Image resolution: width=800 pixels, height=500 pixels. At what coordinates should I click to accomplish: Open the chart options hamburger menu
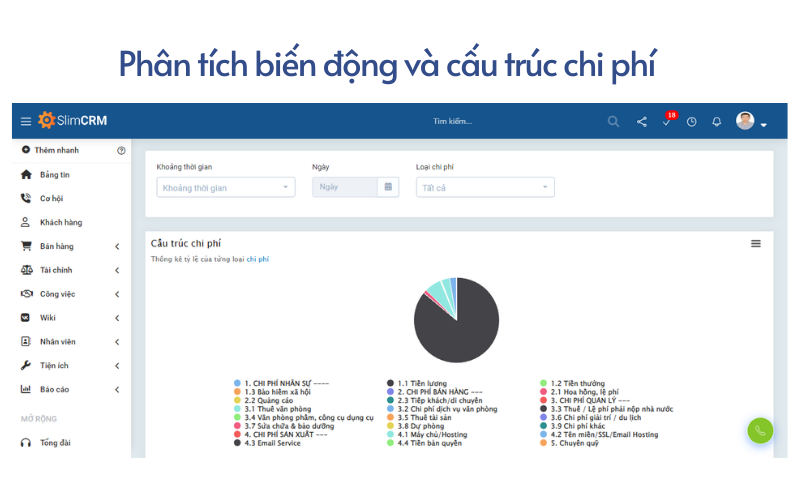(x=756, y=244)
